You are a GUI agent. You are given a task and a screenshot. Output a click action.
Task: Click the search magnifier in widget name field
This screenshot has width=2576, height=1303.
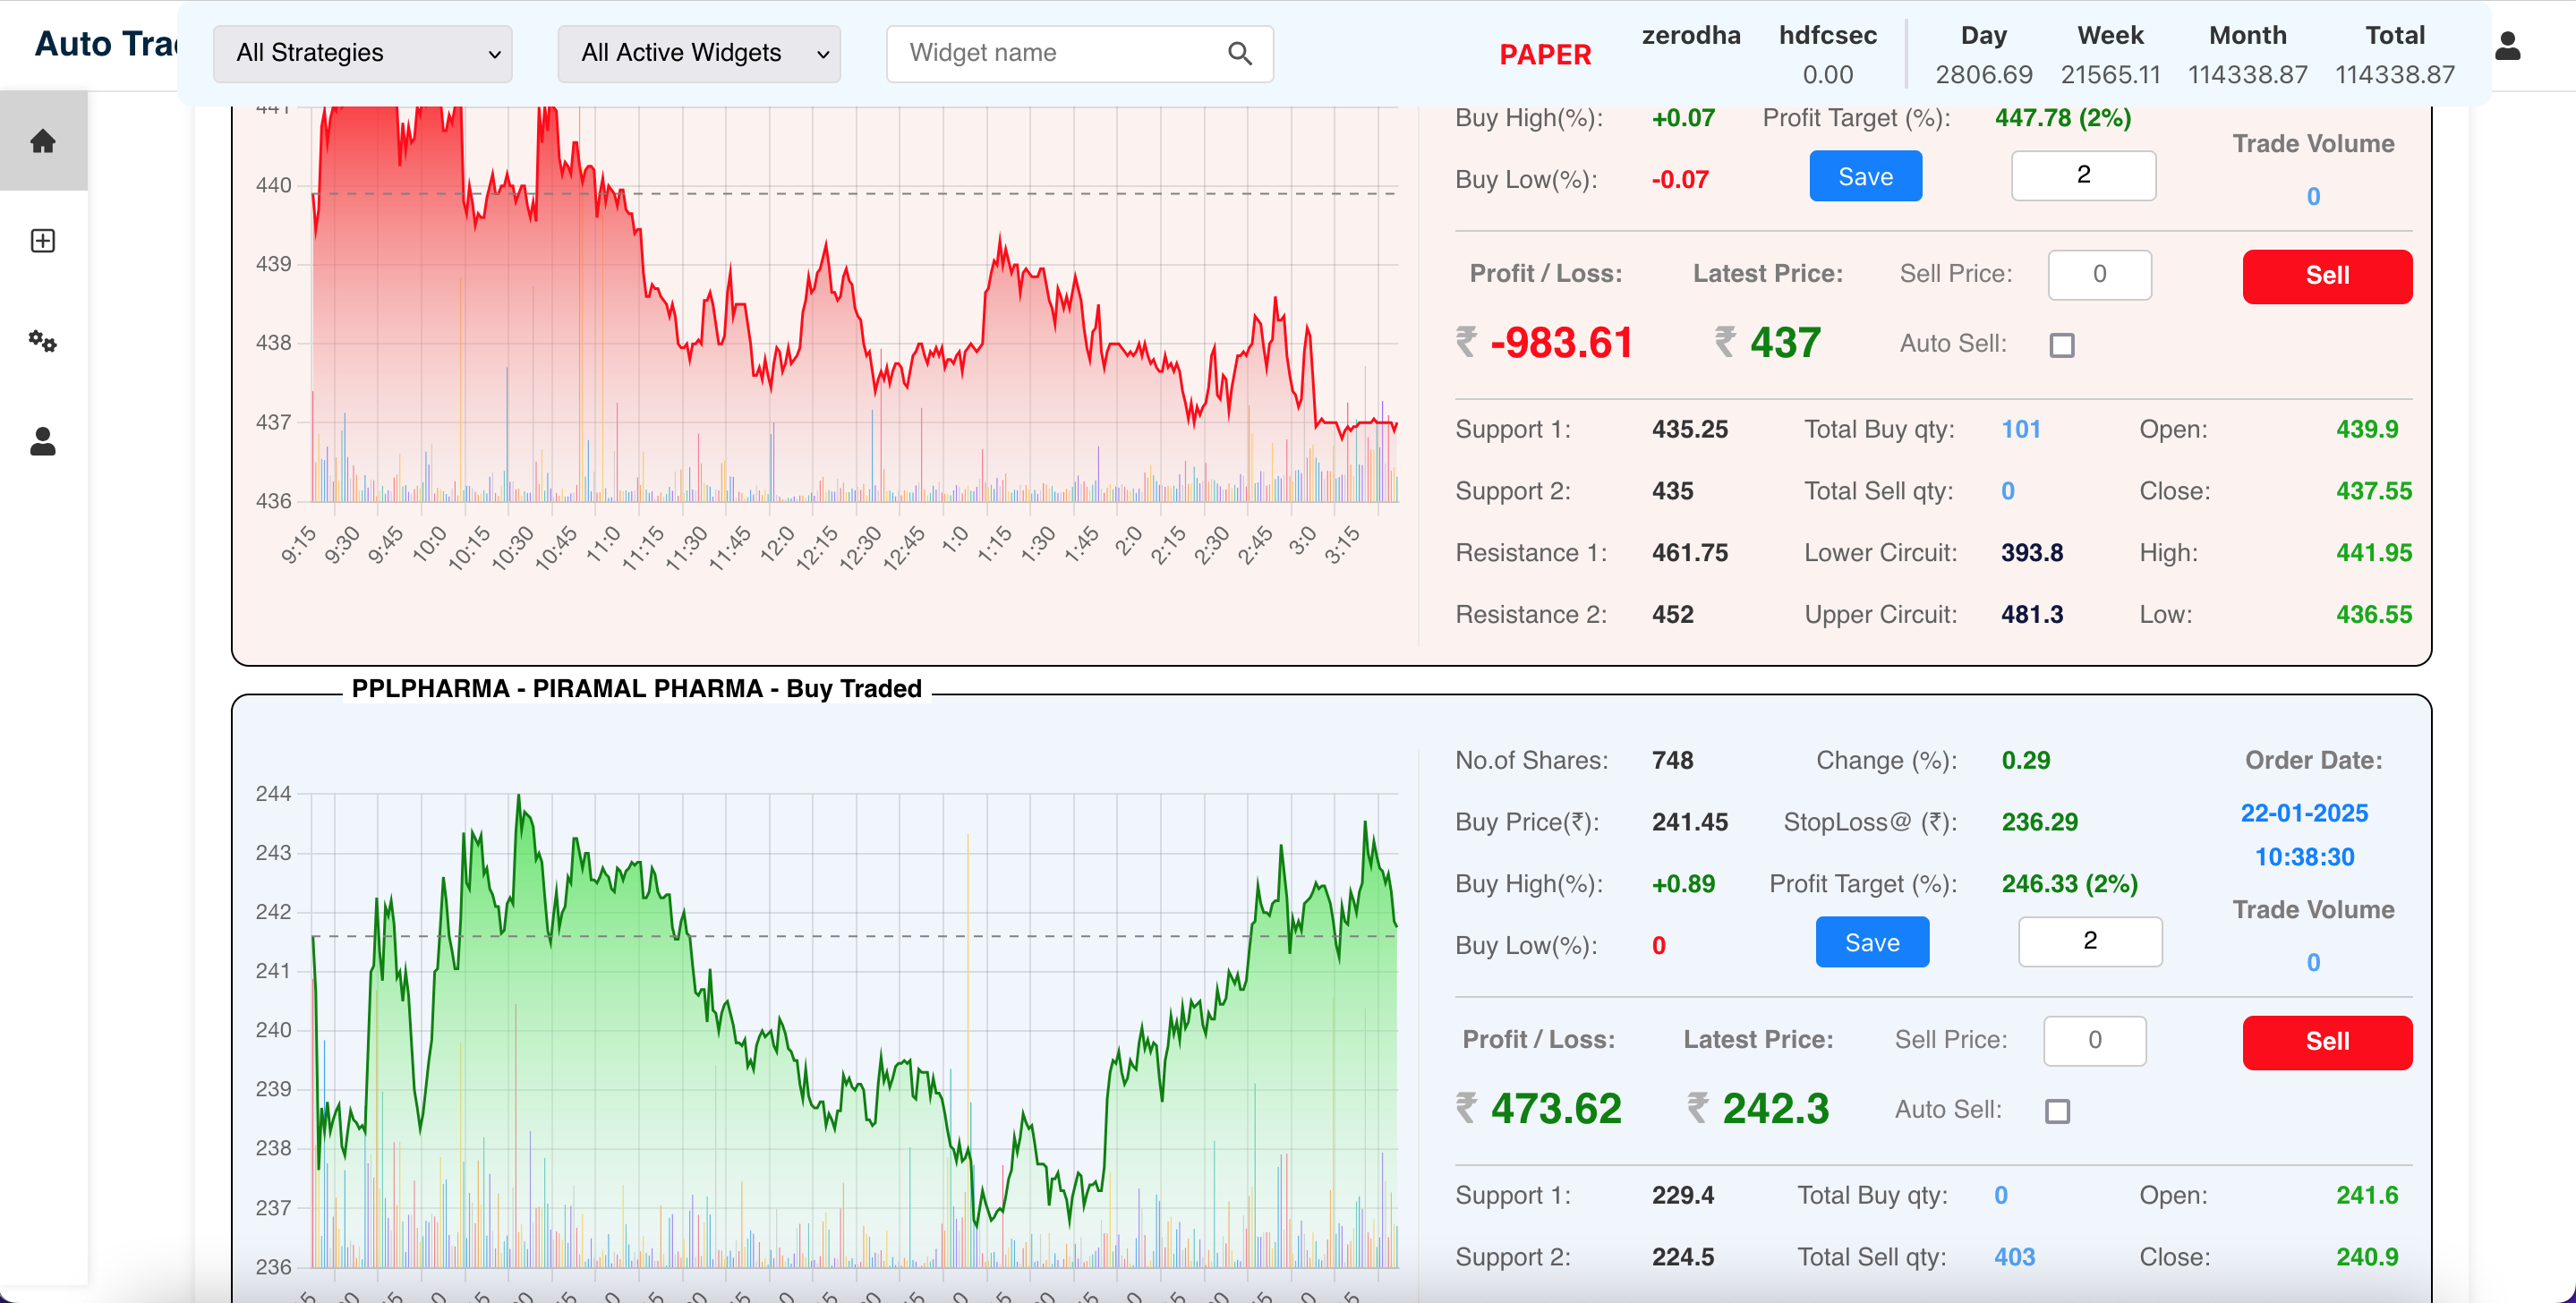(1240, 53)
